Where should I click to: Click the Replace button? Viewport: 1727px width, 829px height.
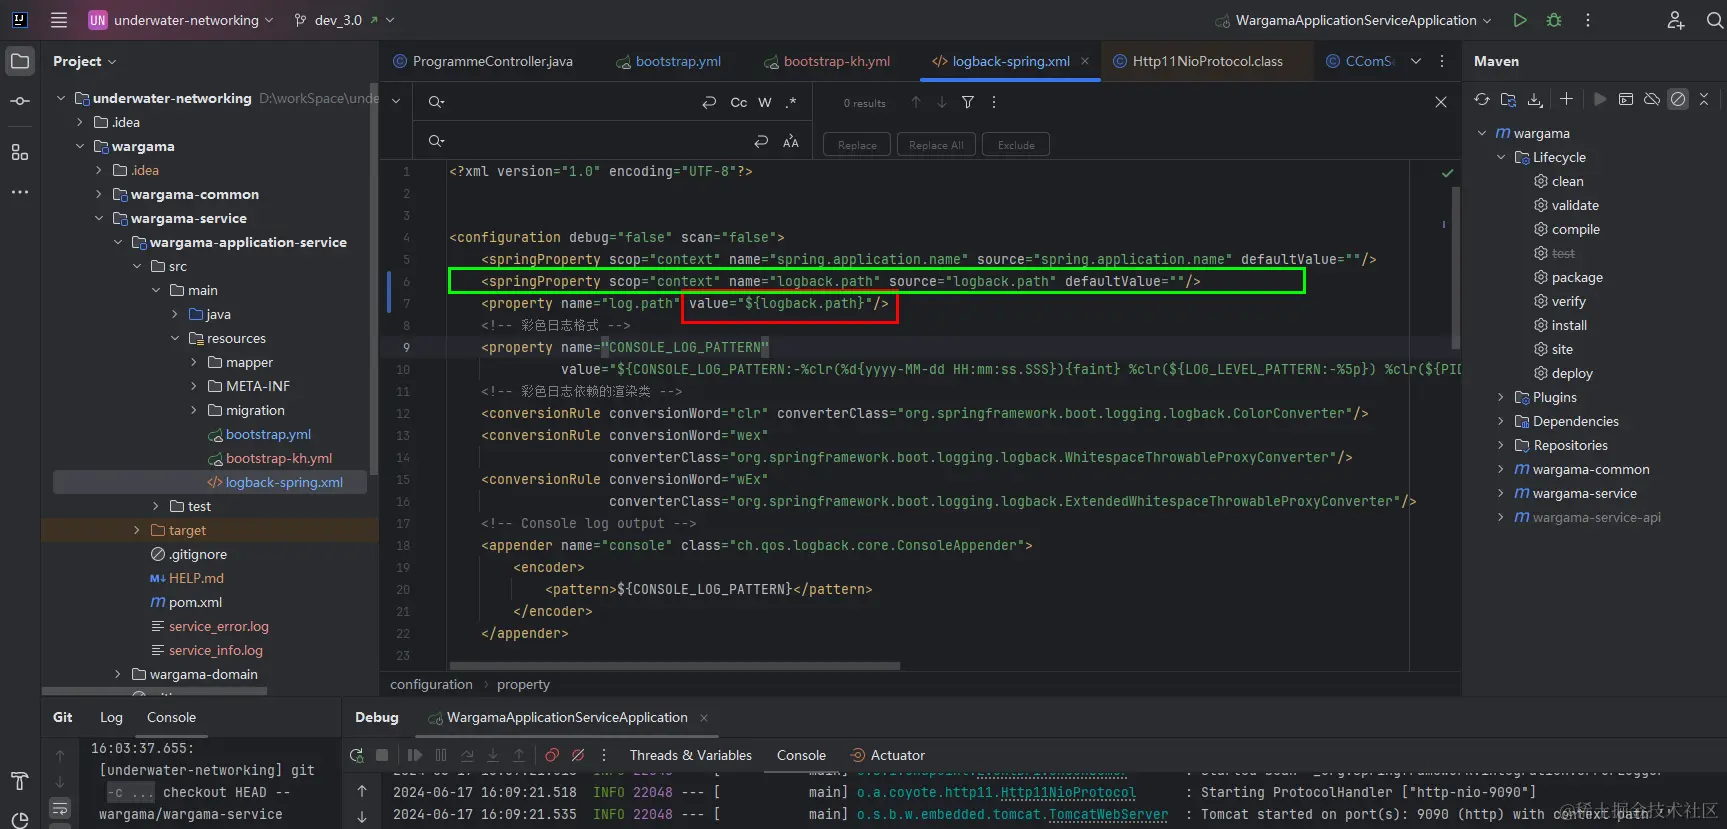pos(857,145)
